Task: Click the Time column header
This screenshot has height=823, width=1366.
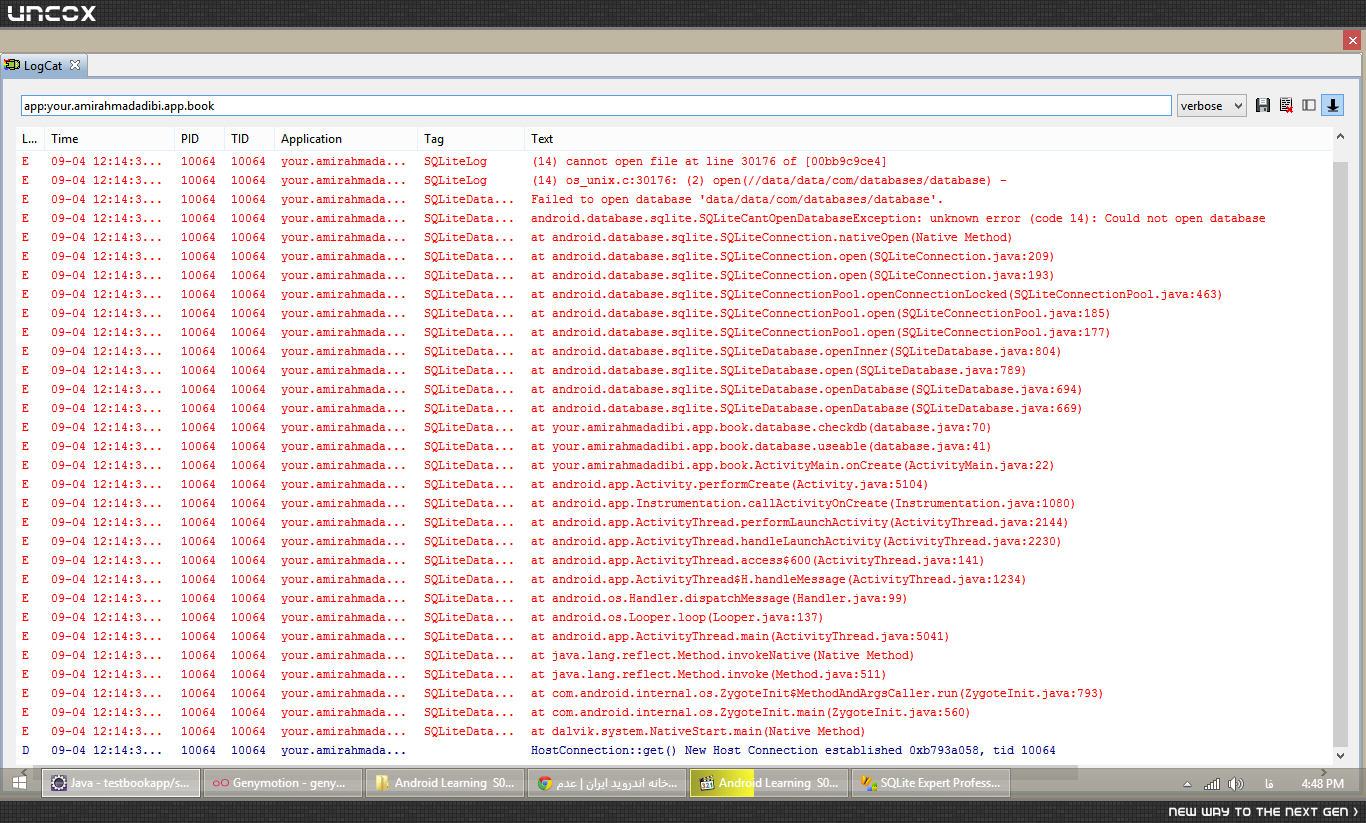Action: (110, 139)
